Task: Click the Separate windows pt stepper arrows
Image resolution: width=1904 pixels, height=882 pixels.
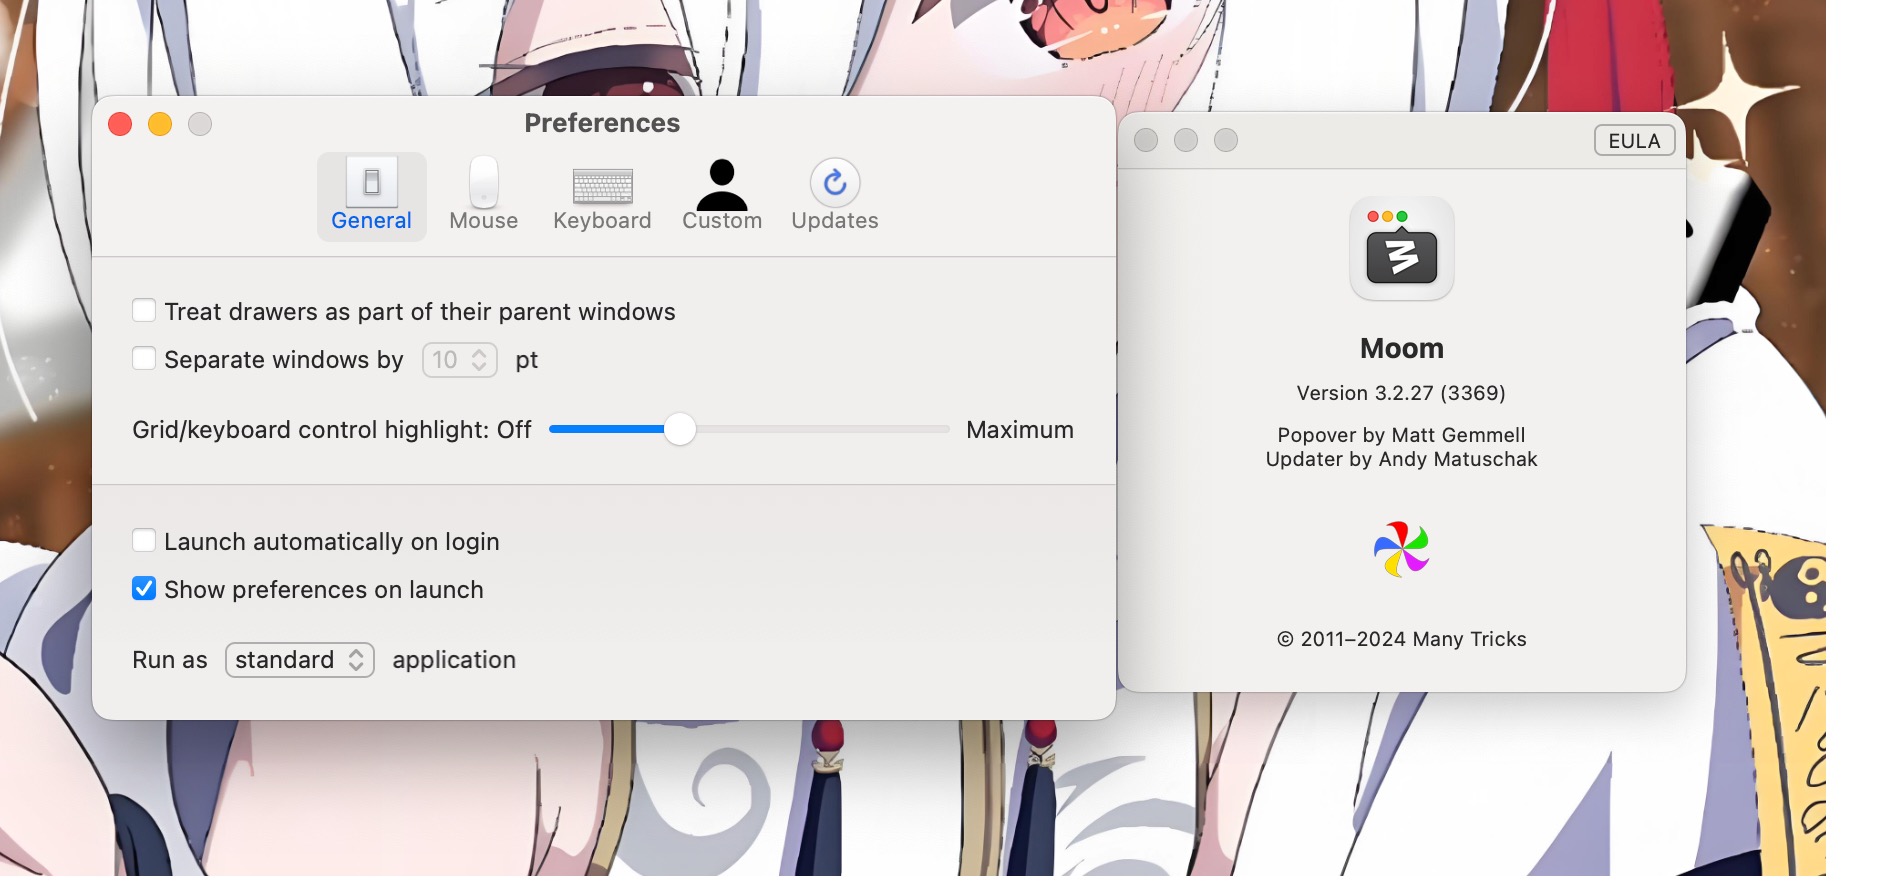Action: (x=480, y=360)
